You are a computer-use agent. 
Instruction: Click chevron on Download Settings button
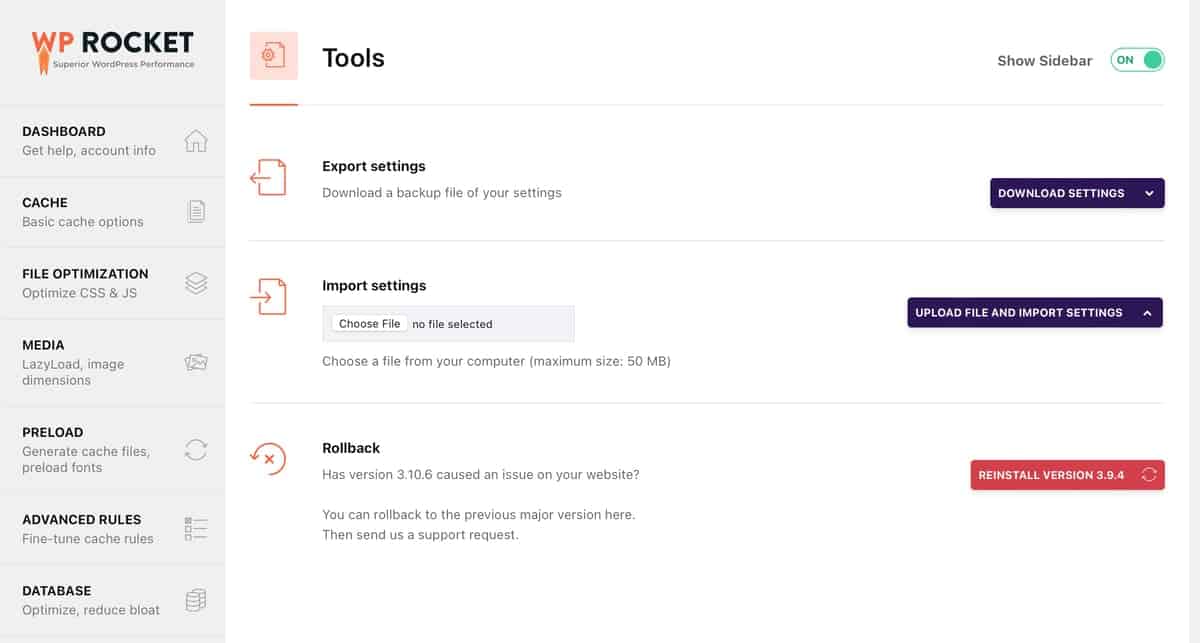pyautogui.click(x=1149, y=193)
